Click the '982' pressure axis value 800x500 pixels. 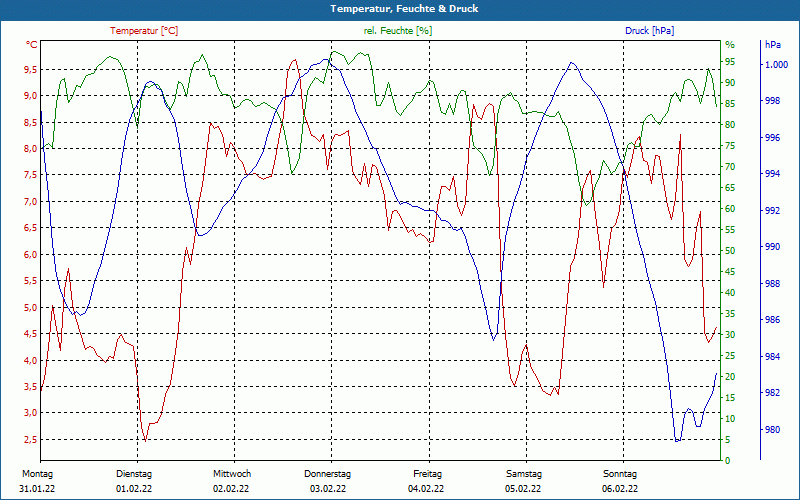pos(772,393)
